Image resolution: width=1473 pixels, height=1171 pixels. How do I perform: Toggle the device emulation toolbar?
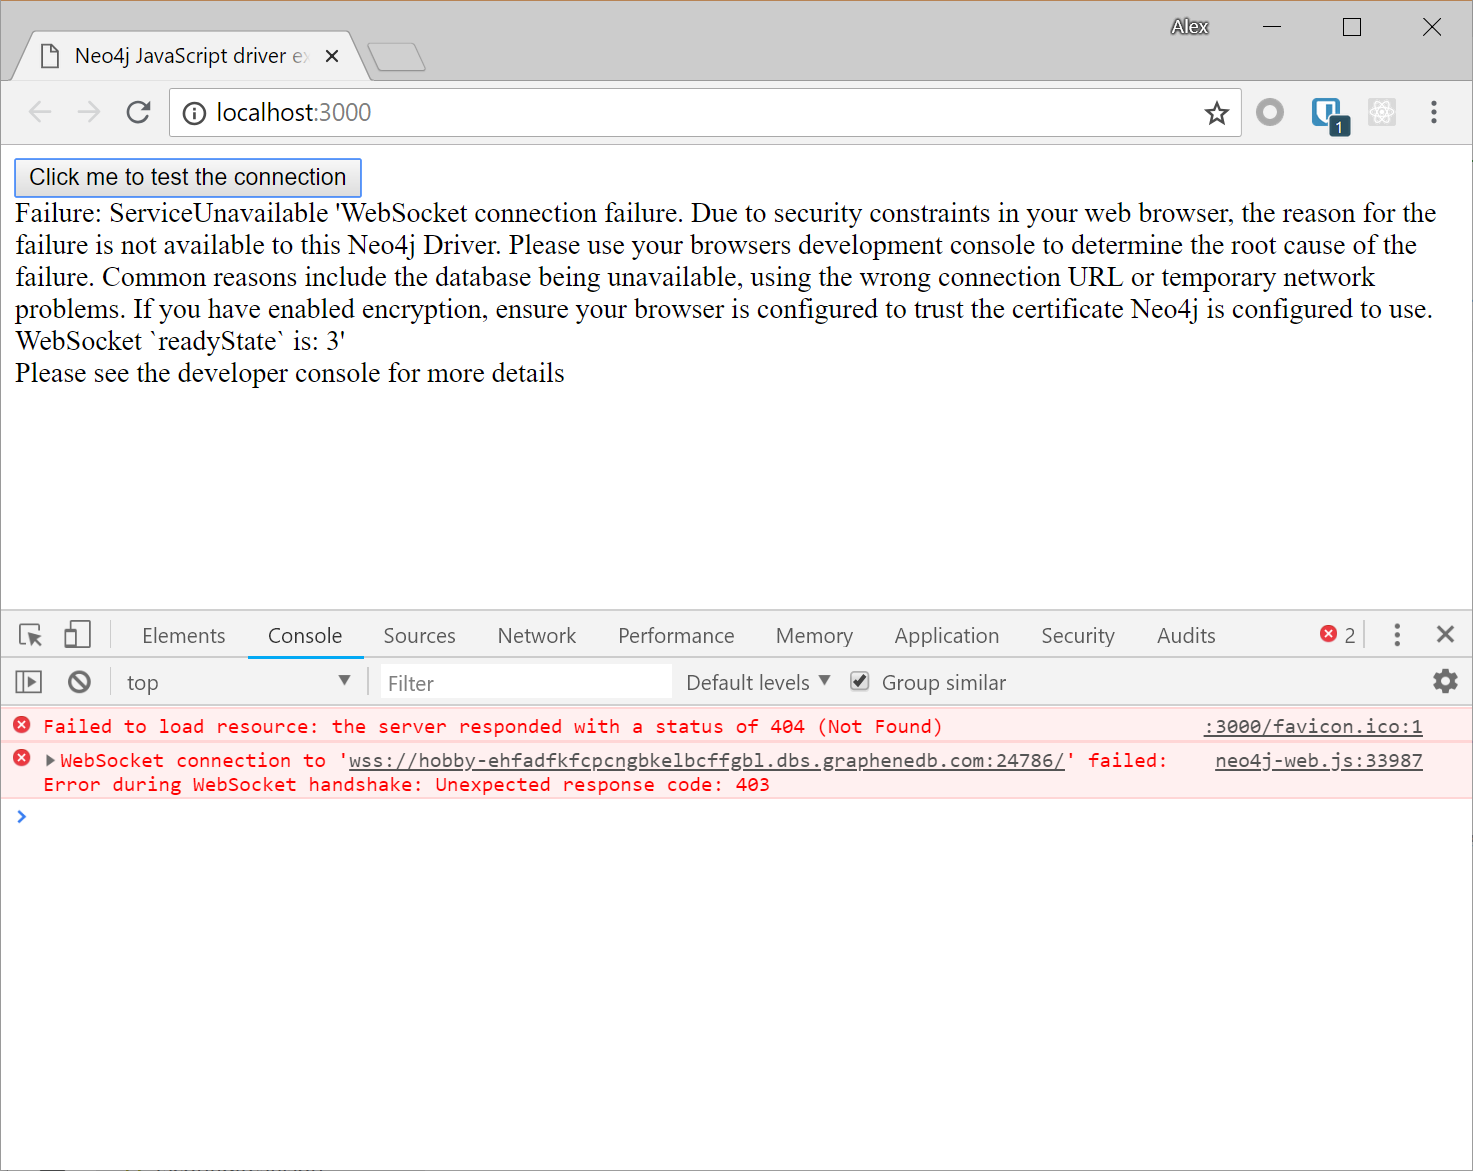(77, 634)
